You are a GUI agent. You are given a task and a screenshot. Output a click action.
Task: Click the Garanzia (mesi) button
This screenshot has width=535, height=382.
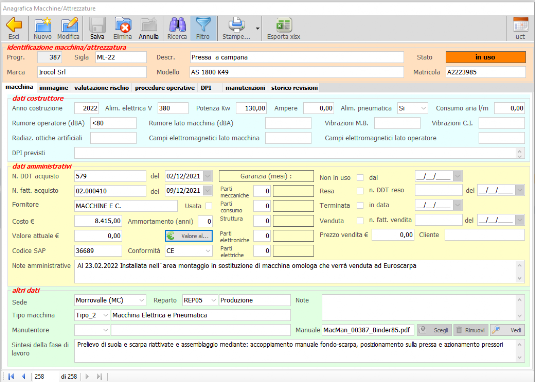(266, 176)
